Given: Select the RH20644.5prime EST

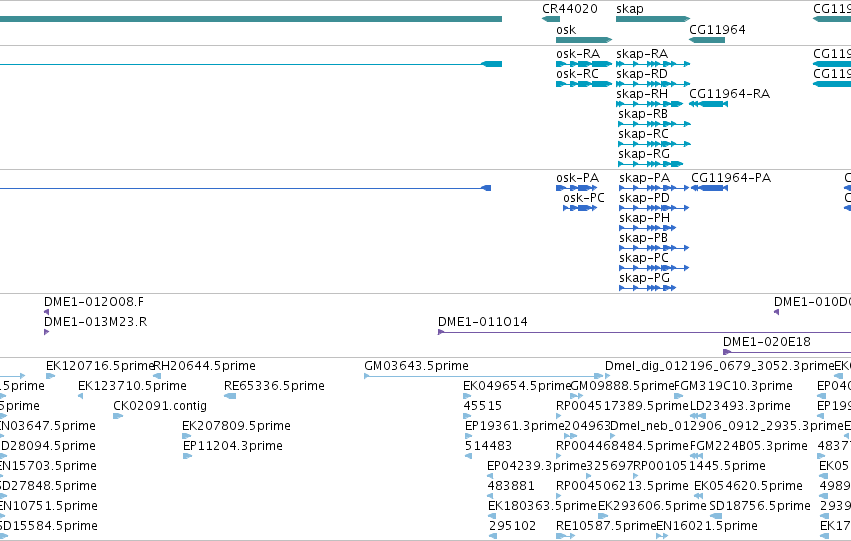Looking at the screenshot, I should pos(157,376).
